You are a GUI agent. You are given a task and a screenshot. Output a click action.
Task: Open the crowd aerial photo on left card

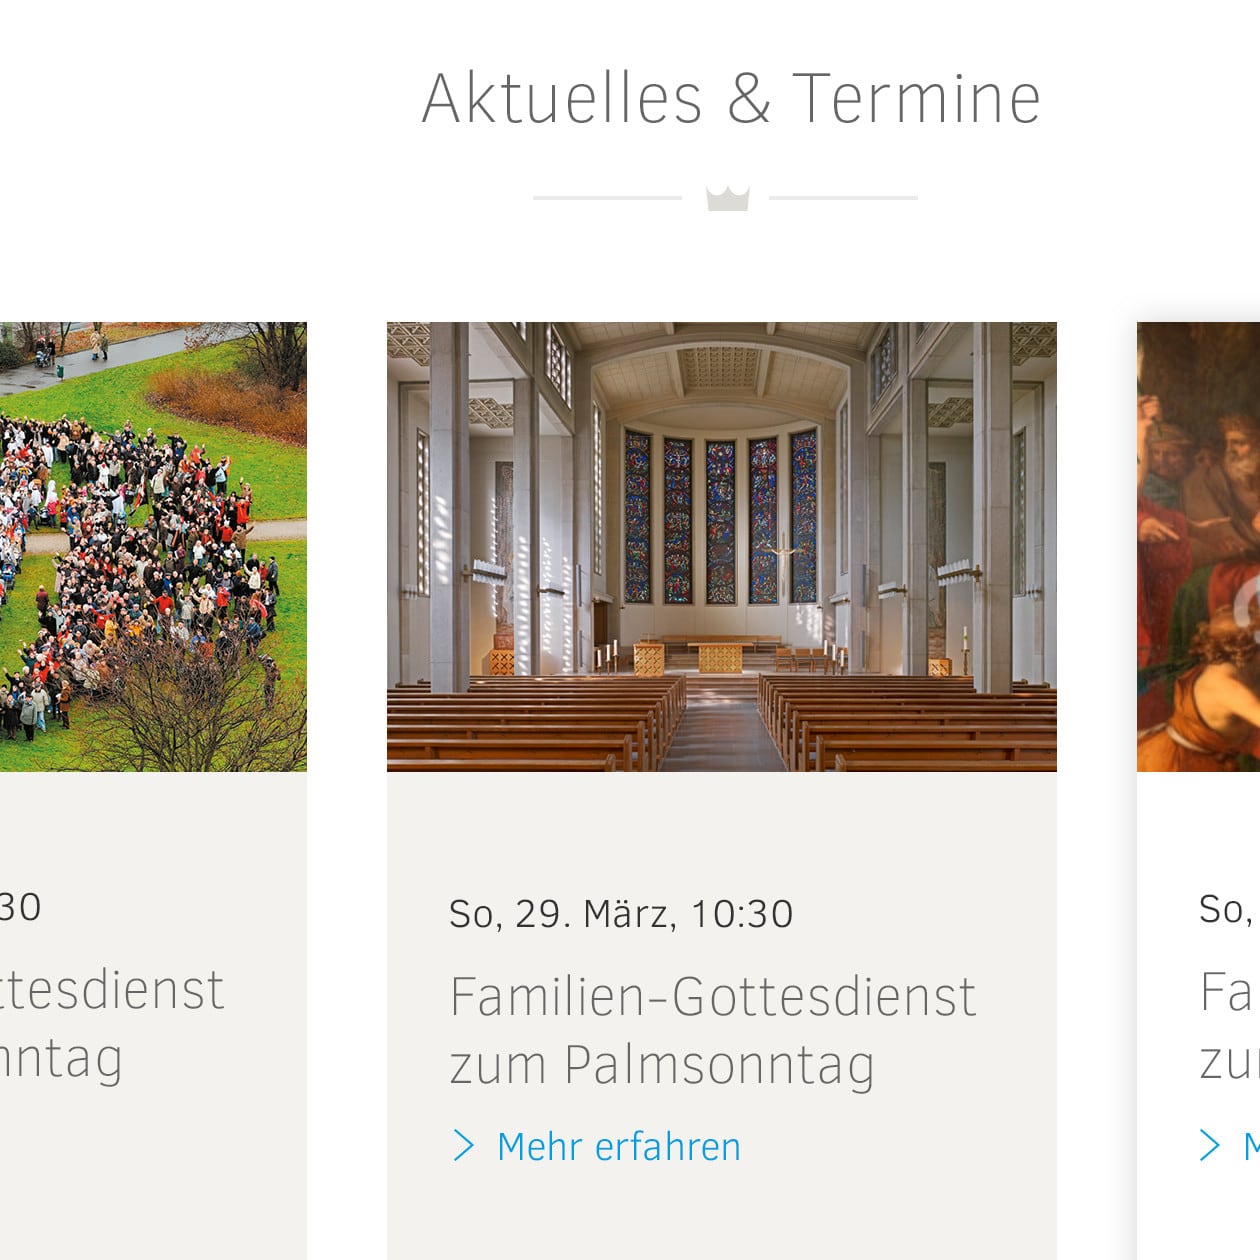click(x=153, y=546)
